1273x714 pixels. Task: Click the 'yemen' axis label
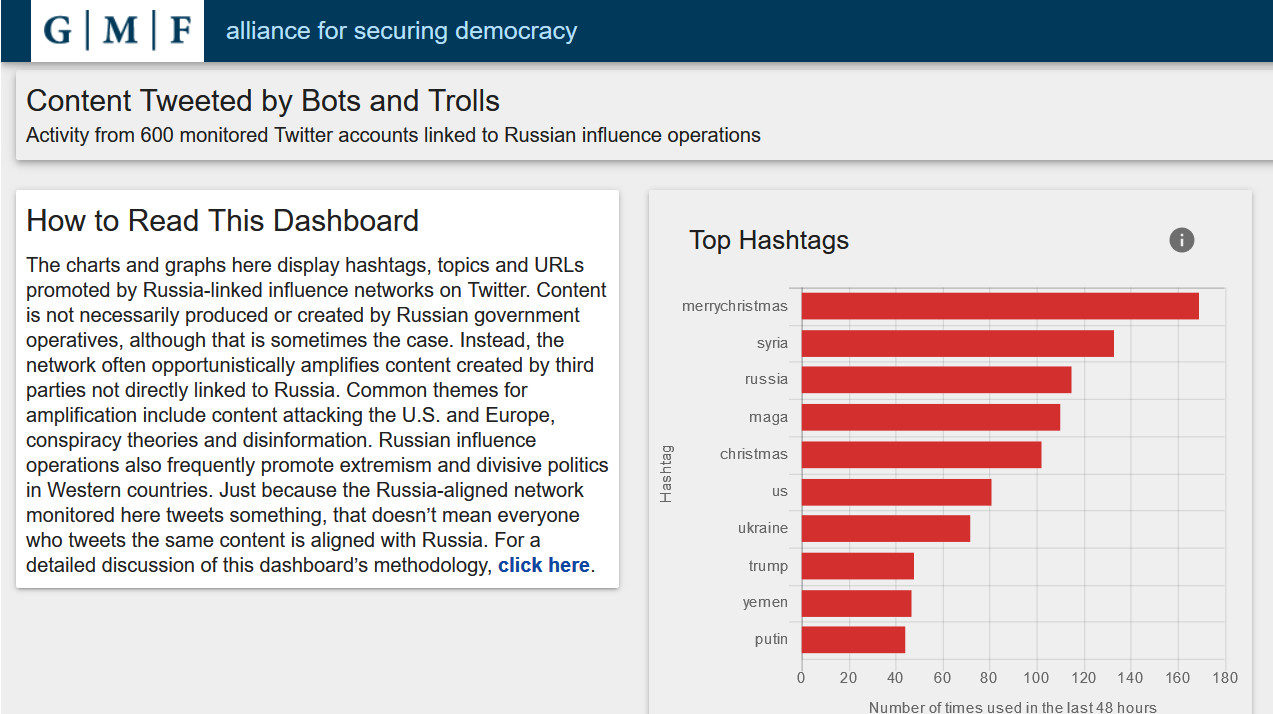765,603
